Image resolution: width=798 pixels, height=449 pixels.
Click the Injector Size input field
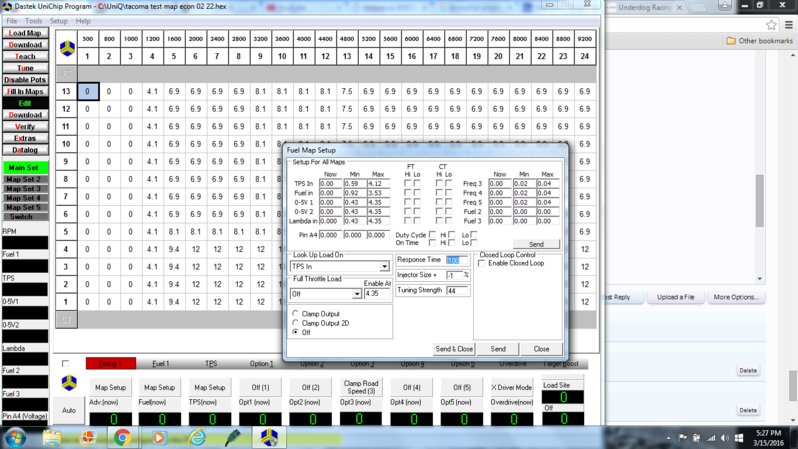pyautogui.click(x=454, y=275)
